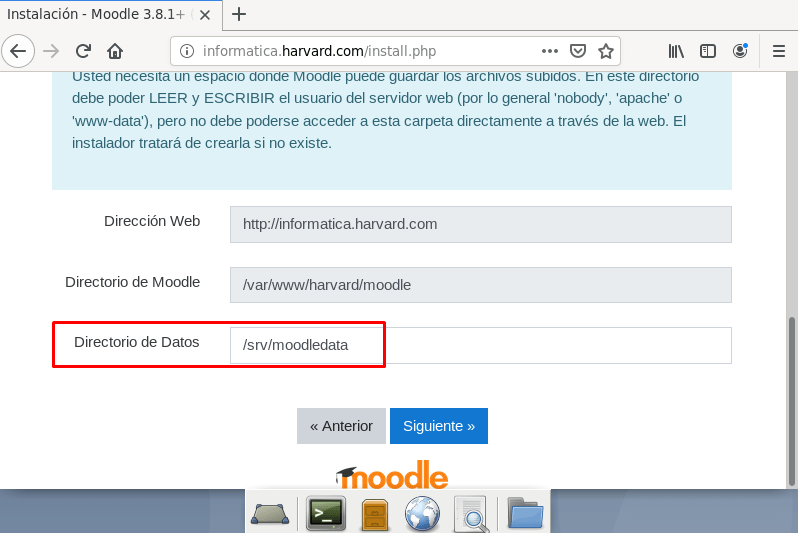This screenshot has height=533, width=798.
Task: Bookmark this page with the star
Action: coord(606,51)
